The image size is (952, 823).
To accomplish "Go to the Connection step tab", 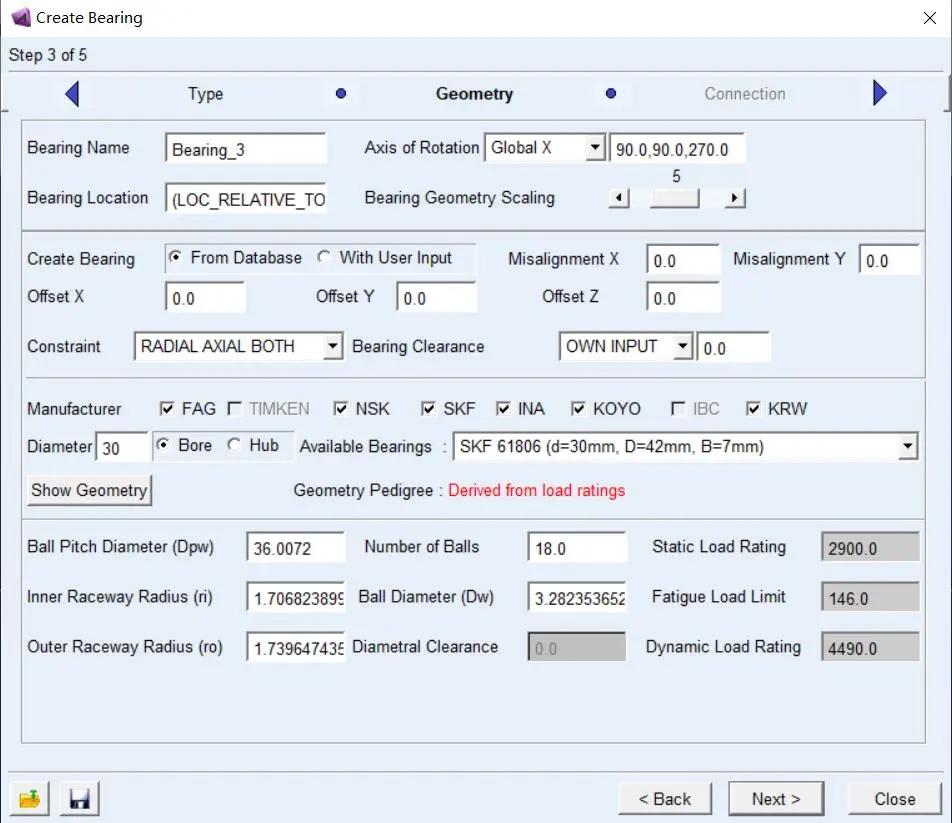I will coord(744,94).
